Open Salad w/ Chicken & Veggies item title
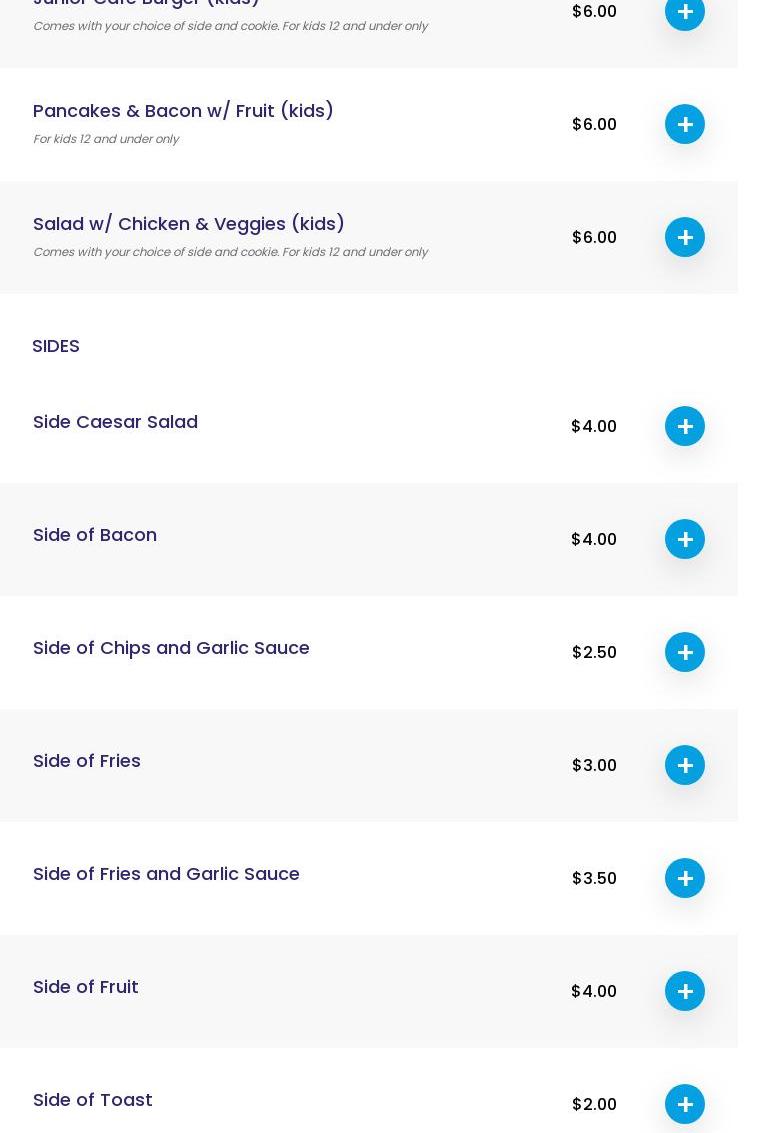The image size is (770, 1133). pos(188,223)
